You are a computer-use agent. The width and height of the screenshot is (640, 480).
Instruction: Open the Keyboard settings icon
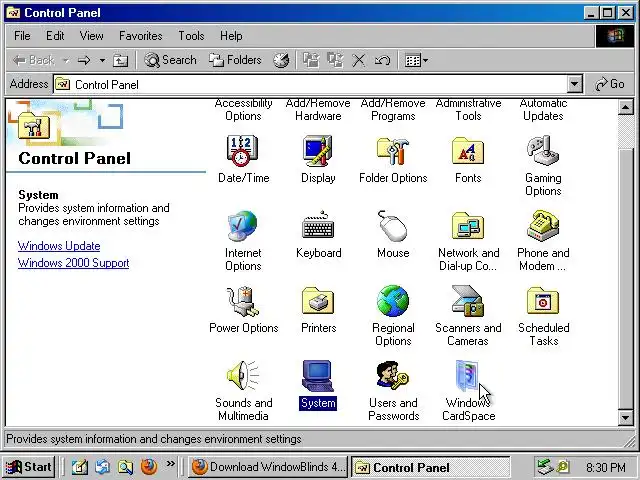[318, 225]
